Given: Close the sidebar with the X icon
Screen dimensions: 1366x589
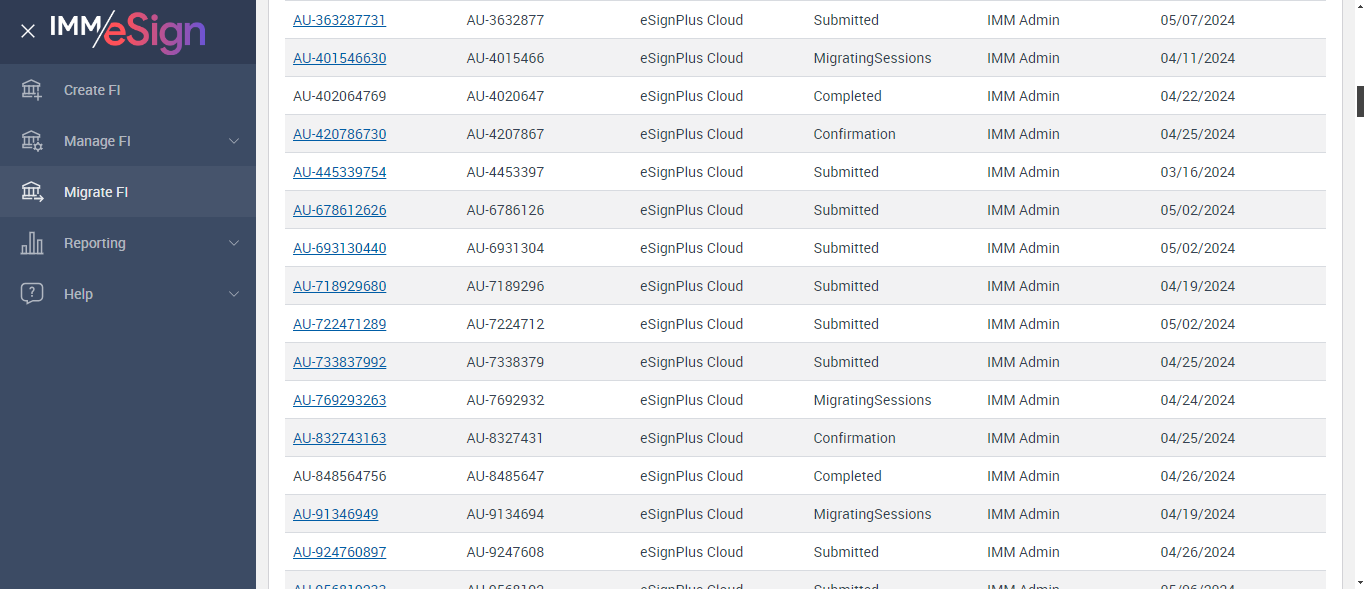Looking at the screenshot, I should 28,31.
